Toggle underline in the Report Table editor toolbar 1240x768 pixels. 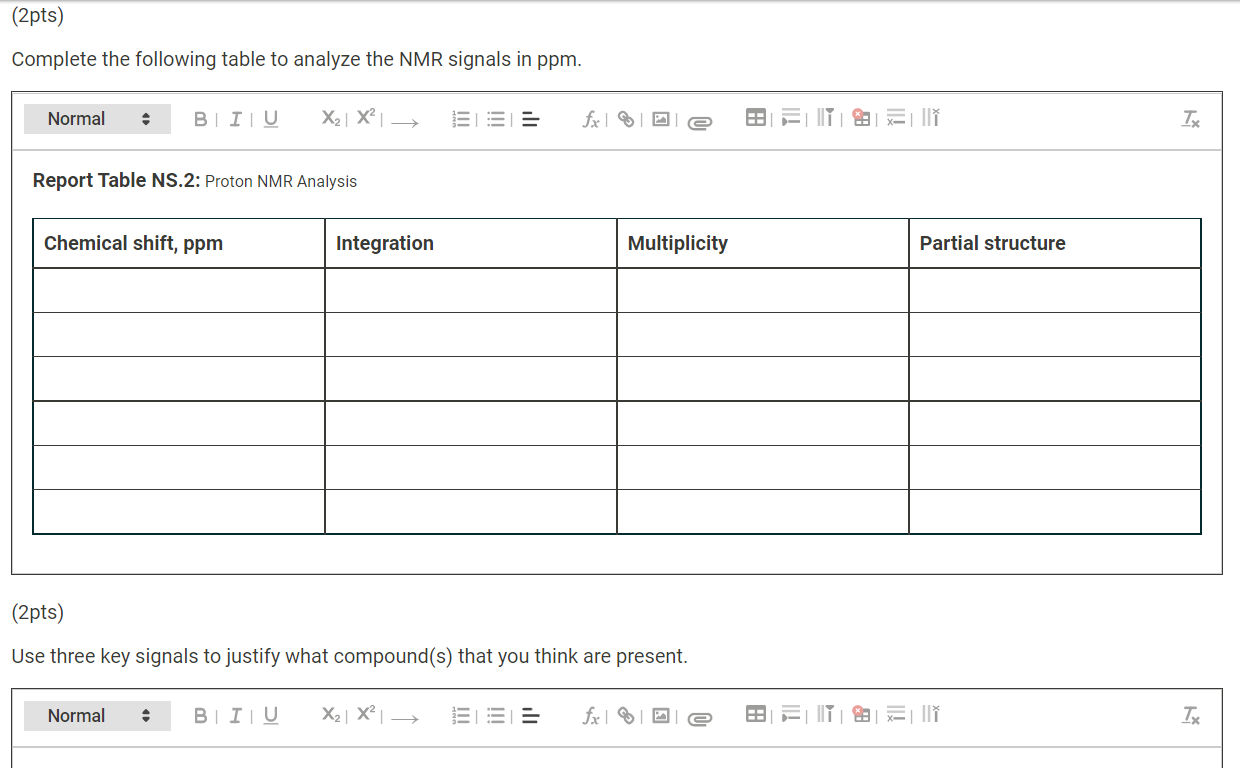point(271,119)
